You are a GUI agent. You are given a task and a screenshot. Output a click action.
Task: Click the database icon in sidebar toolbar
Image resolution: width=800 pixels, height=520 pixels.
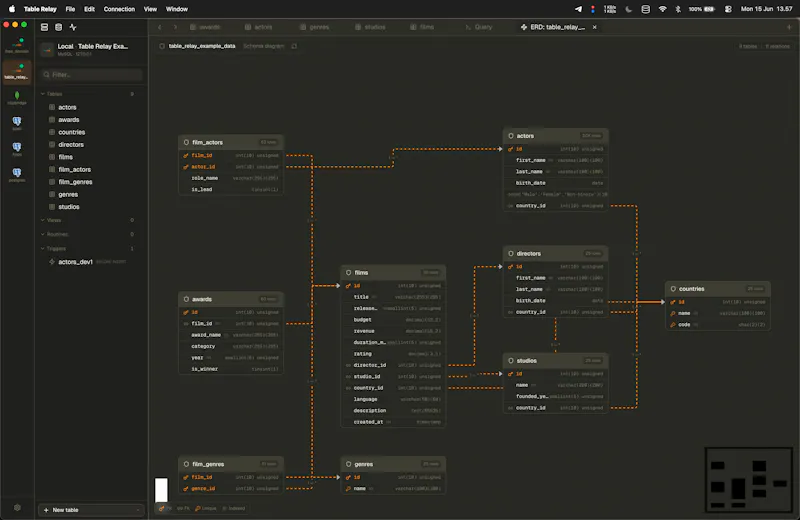[59, 27]
